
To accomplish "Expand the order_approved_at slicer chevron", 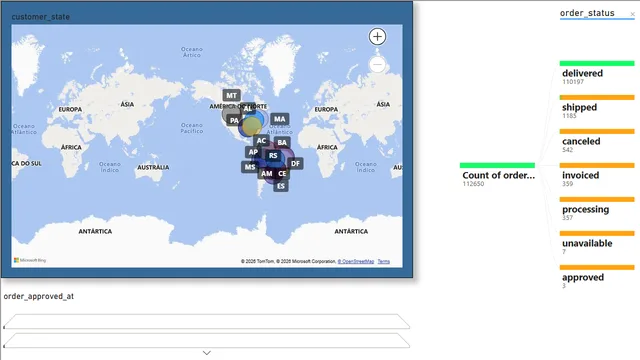I will pos(207,353).
